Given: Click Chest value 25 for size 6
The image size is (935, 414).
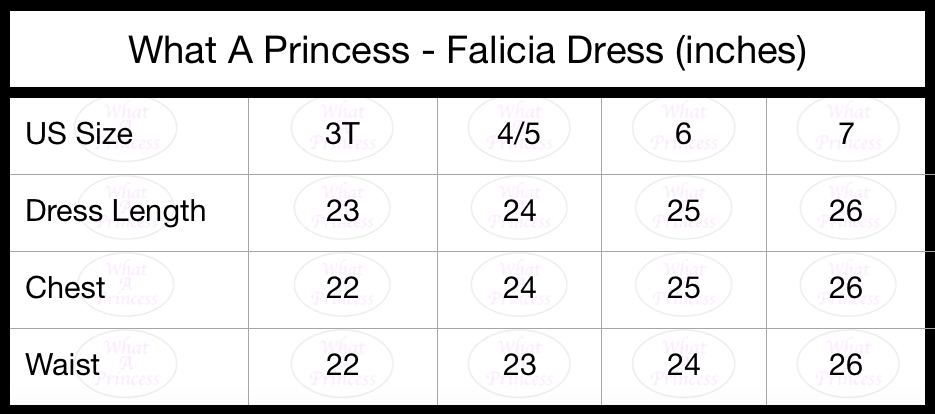Looking at the screenshot, I should pos(683,288).
